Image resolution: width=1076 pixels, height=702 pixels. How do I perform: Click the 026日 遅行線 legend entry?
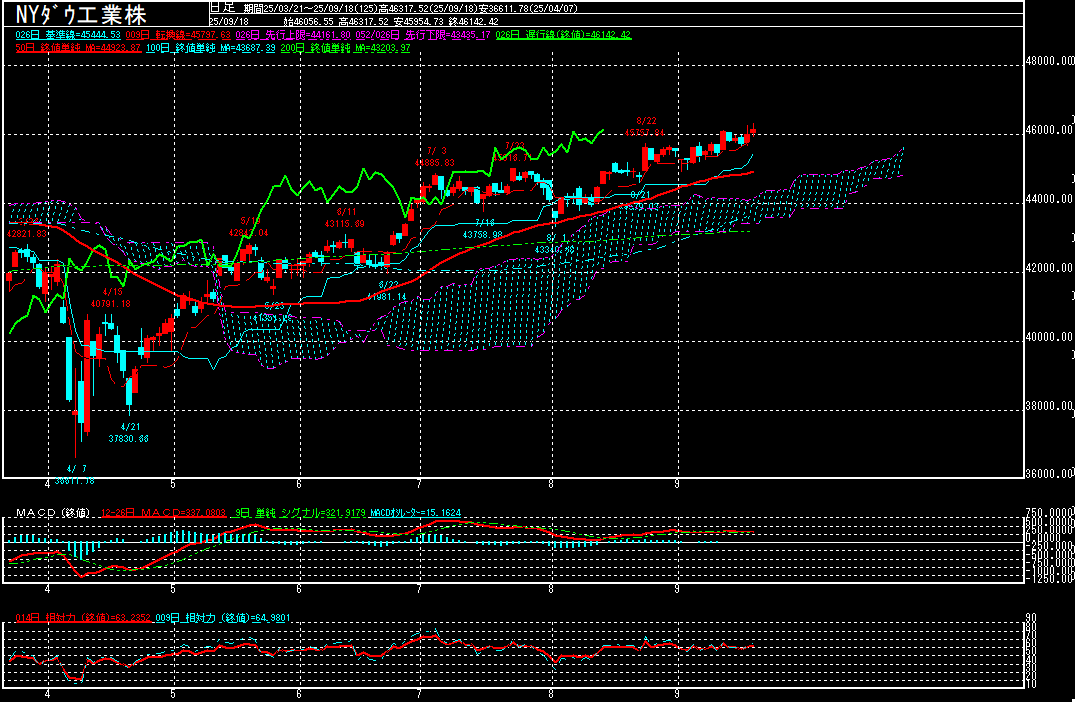(x=578, y=35)
